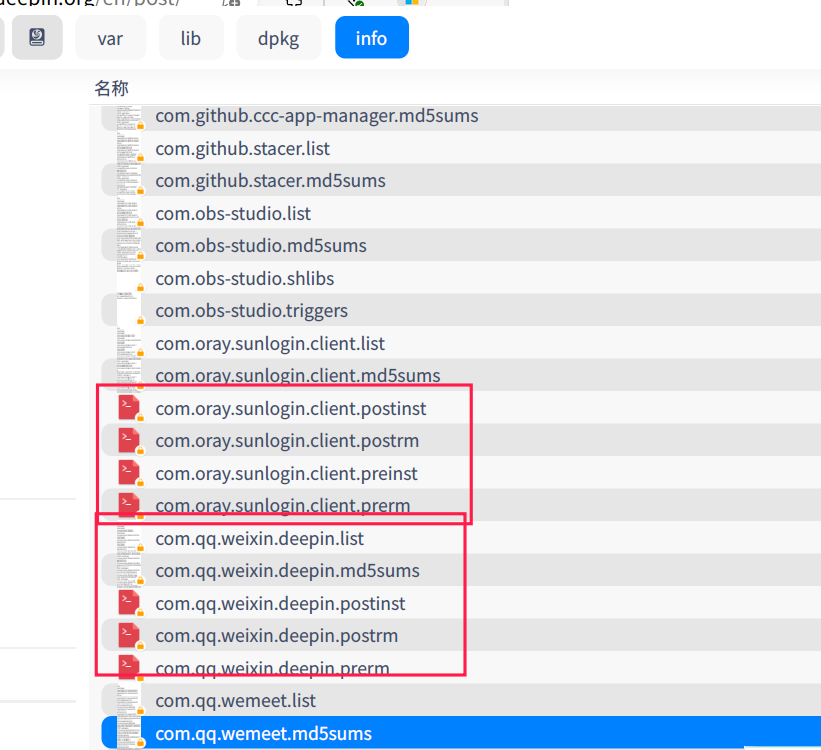Screen dimensions: 821x750
Task: Select file com.github.stacer.md5sums
Action: (461, 181)
